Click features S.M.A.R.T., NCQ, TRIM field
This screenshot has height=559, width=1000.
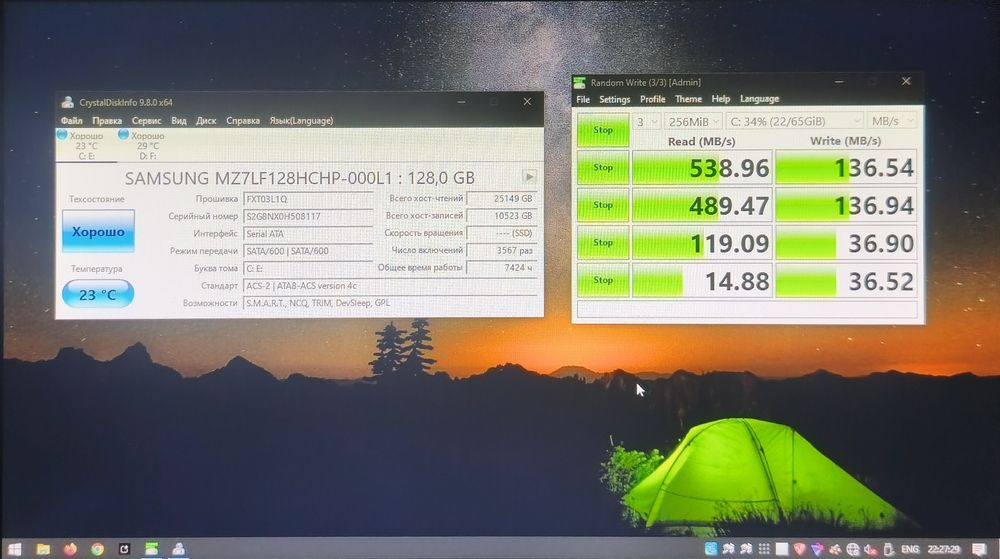coord(390,303)
